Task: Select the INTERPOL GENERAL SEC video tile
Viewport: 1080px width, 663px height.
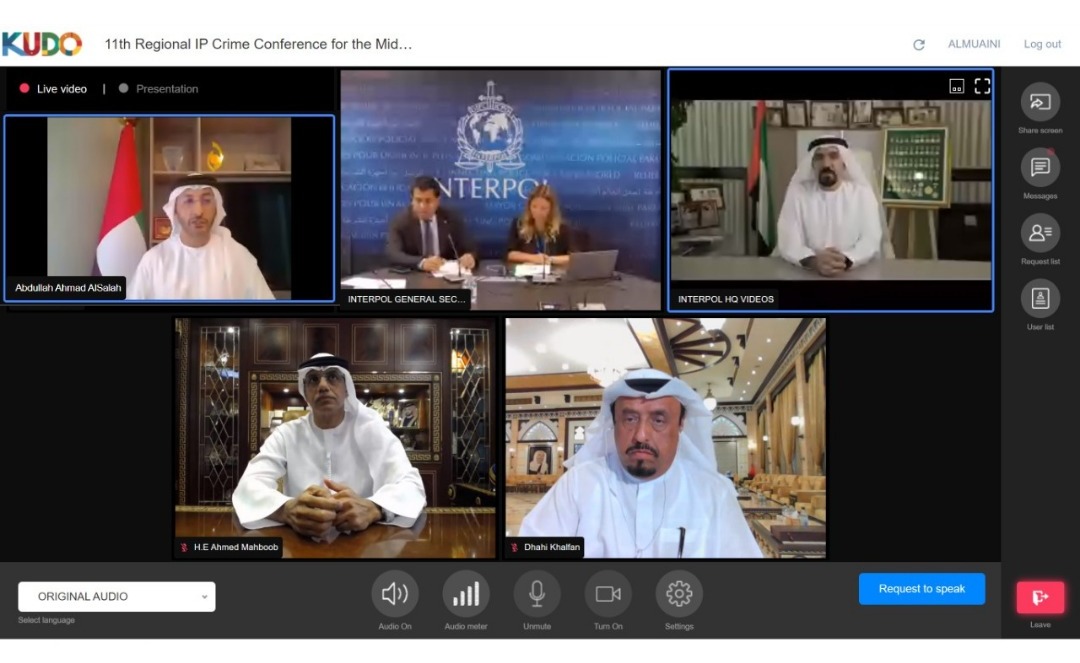Action: coord(501,190)
